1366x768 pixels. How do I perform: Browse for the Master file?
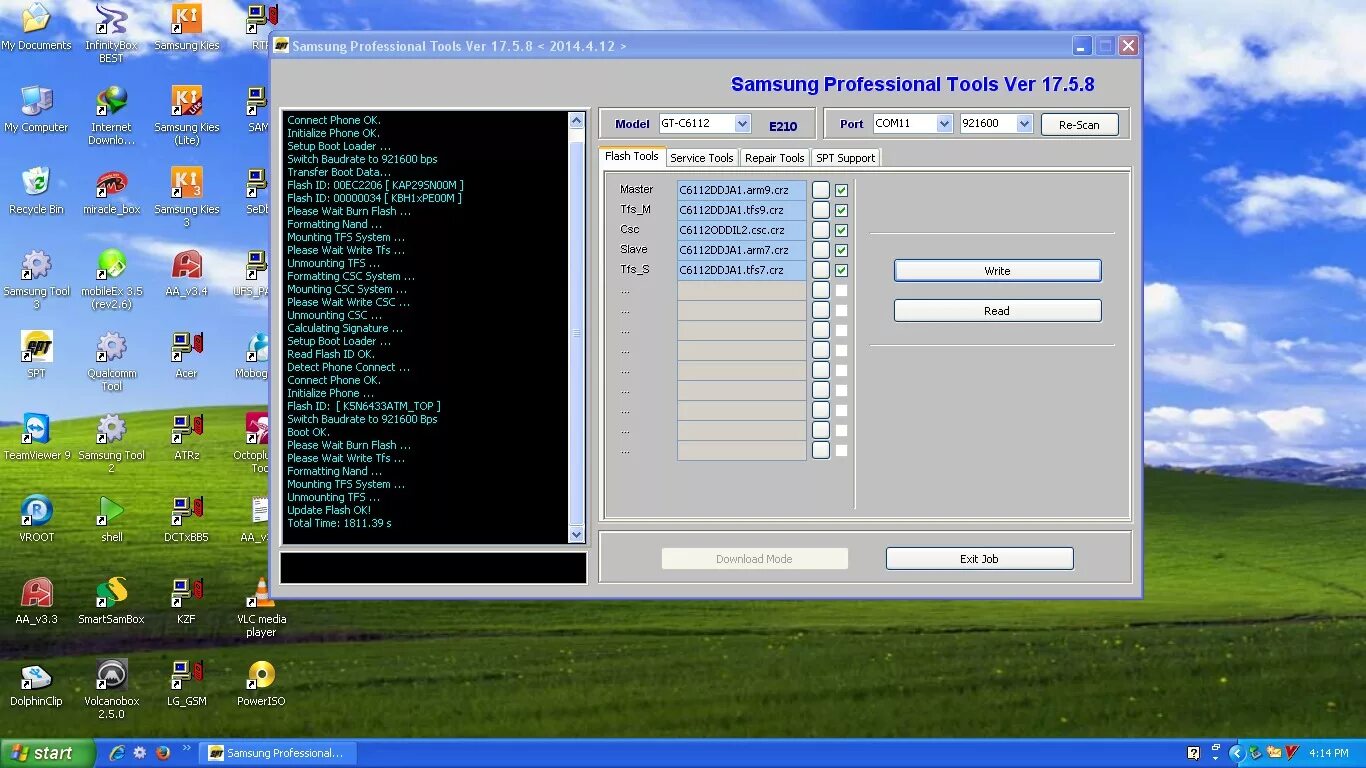(x=820, y=190)
